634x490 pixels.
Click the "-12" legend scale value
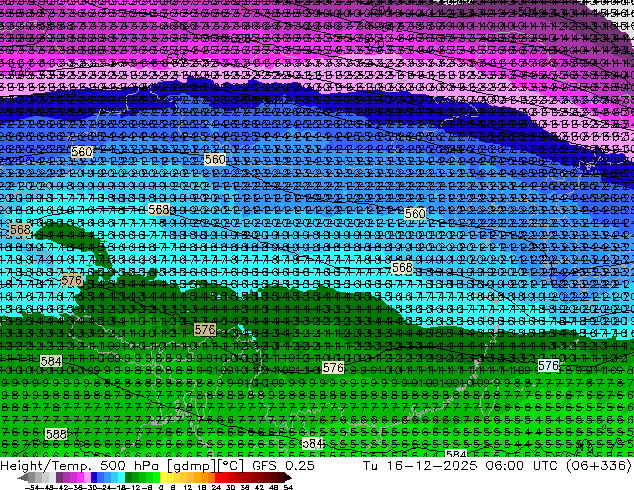(x=133, y=487)
